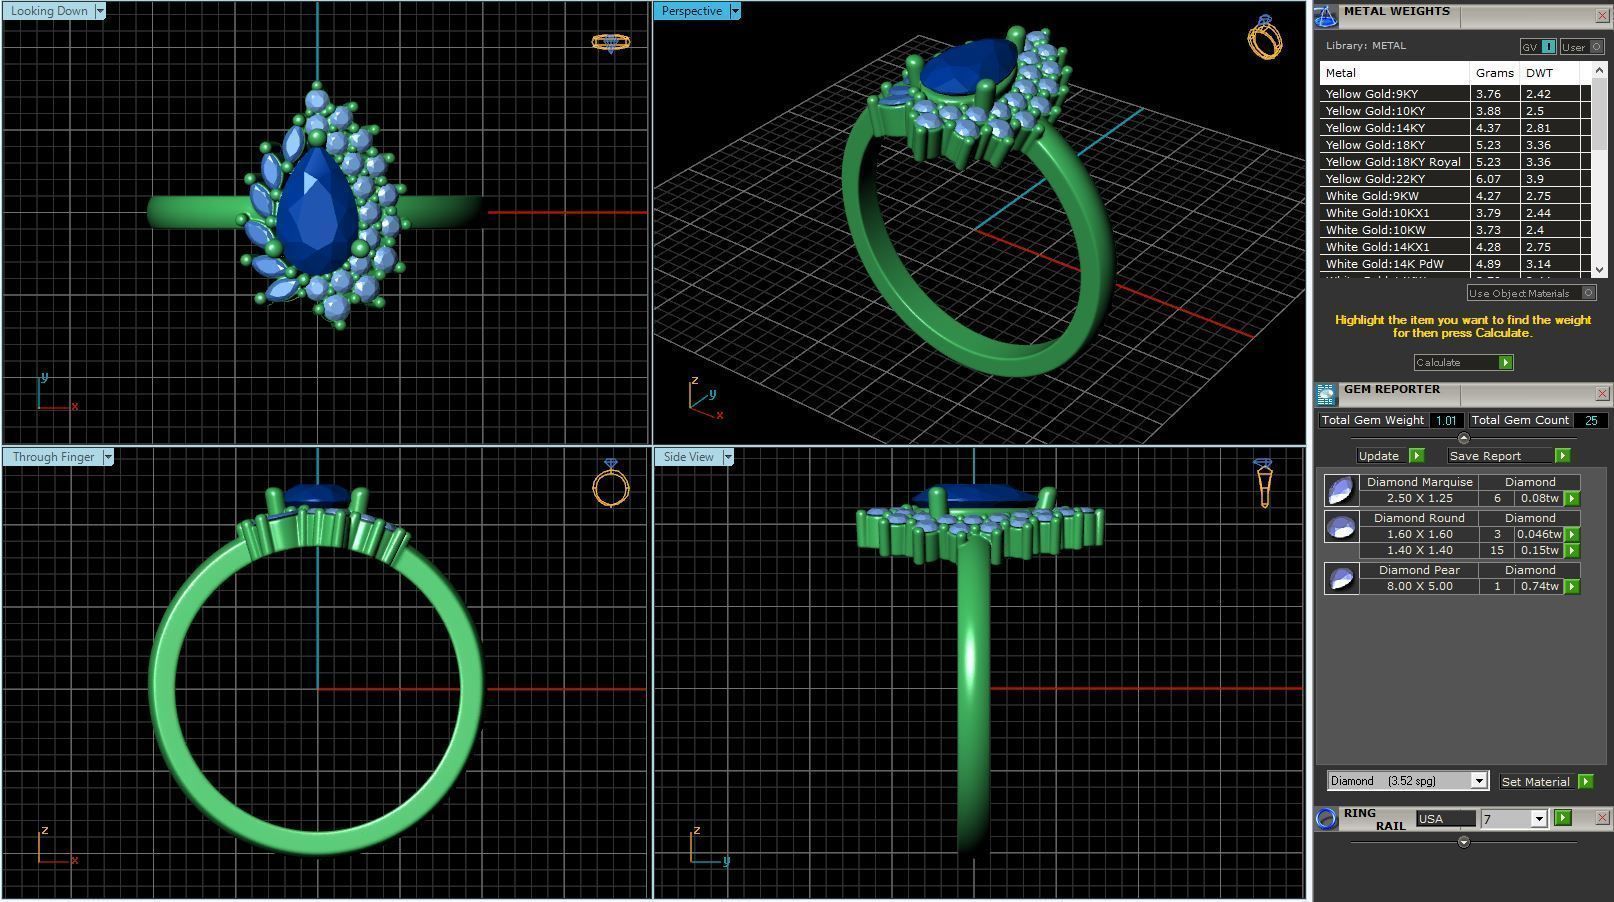The height and width of the screenshot is (902, 1614).
Task: Click the Gem Reporter panel icon
Action: 1326,394
